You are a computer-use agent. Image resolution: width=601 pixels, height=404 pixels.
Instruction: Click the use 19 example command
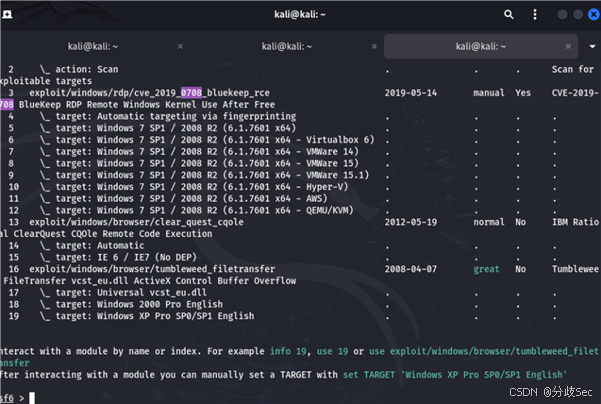[332, 351]
